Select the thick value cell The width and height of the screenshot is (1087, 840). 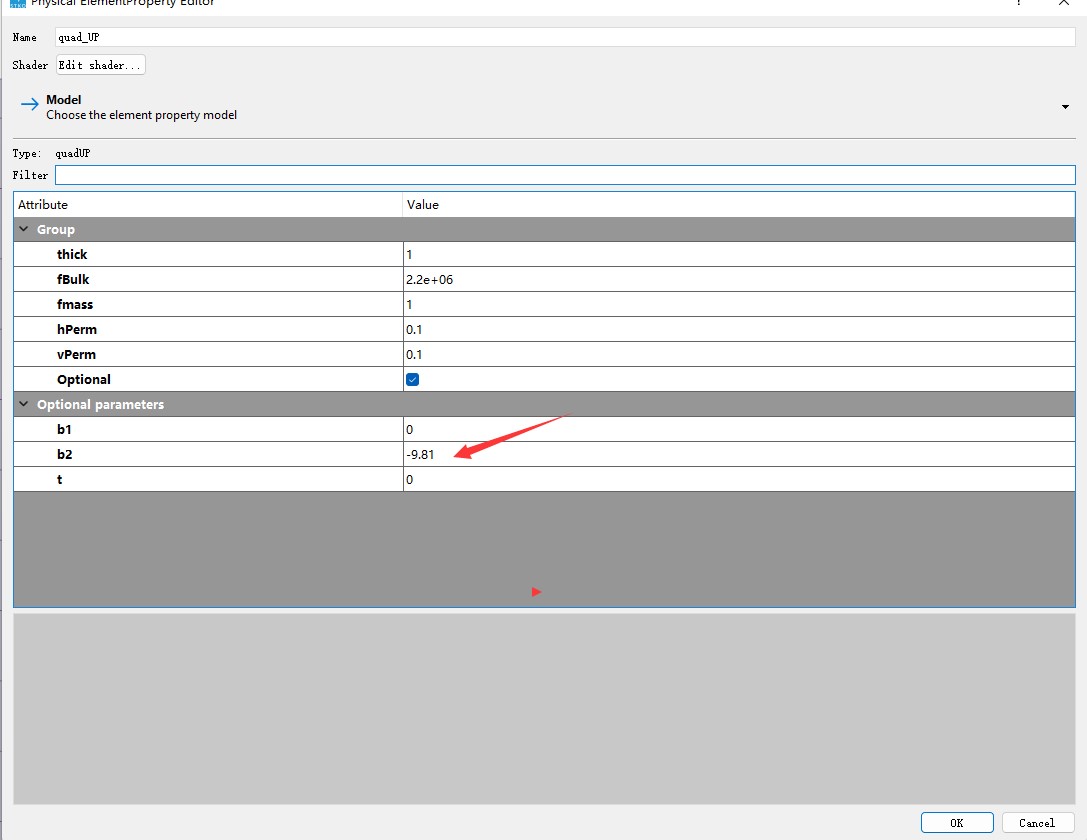tap(739, 254)
